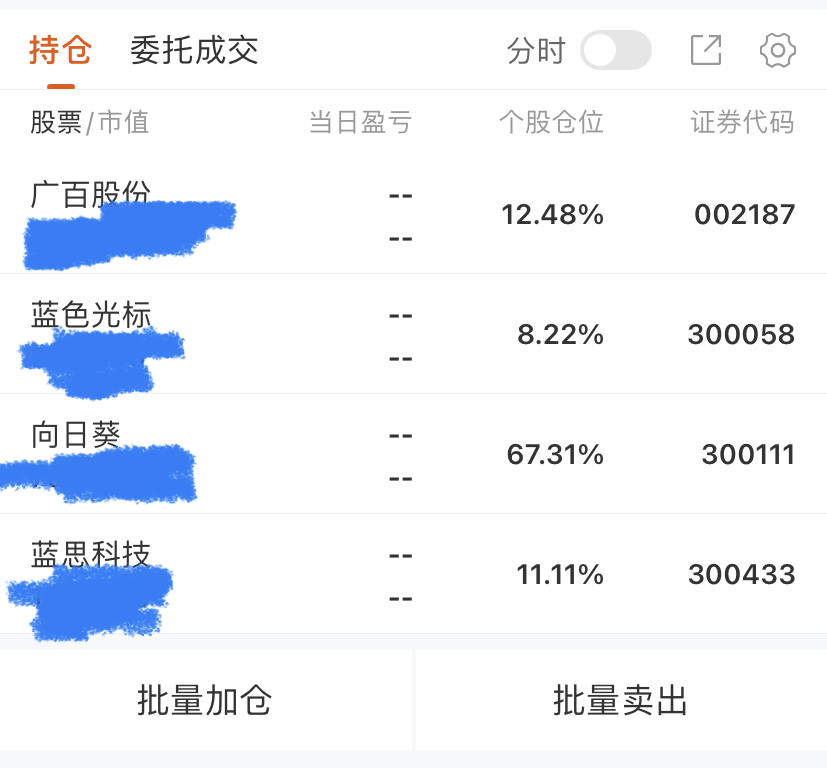Sort by 股票/市值 column header
Image resolution: width=827 pixels, height=768 pixels.
point(89,122)
